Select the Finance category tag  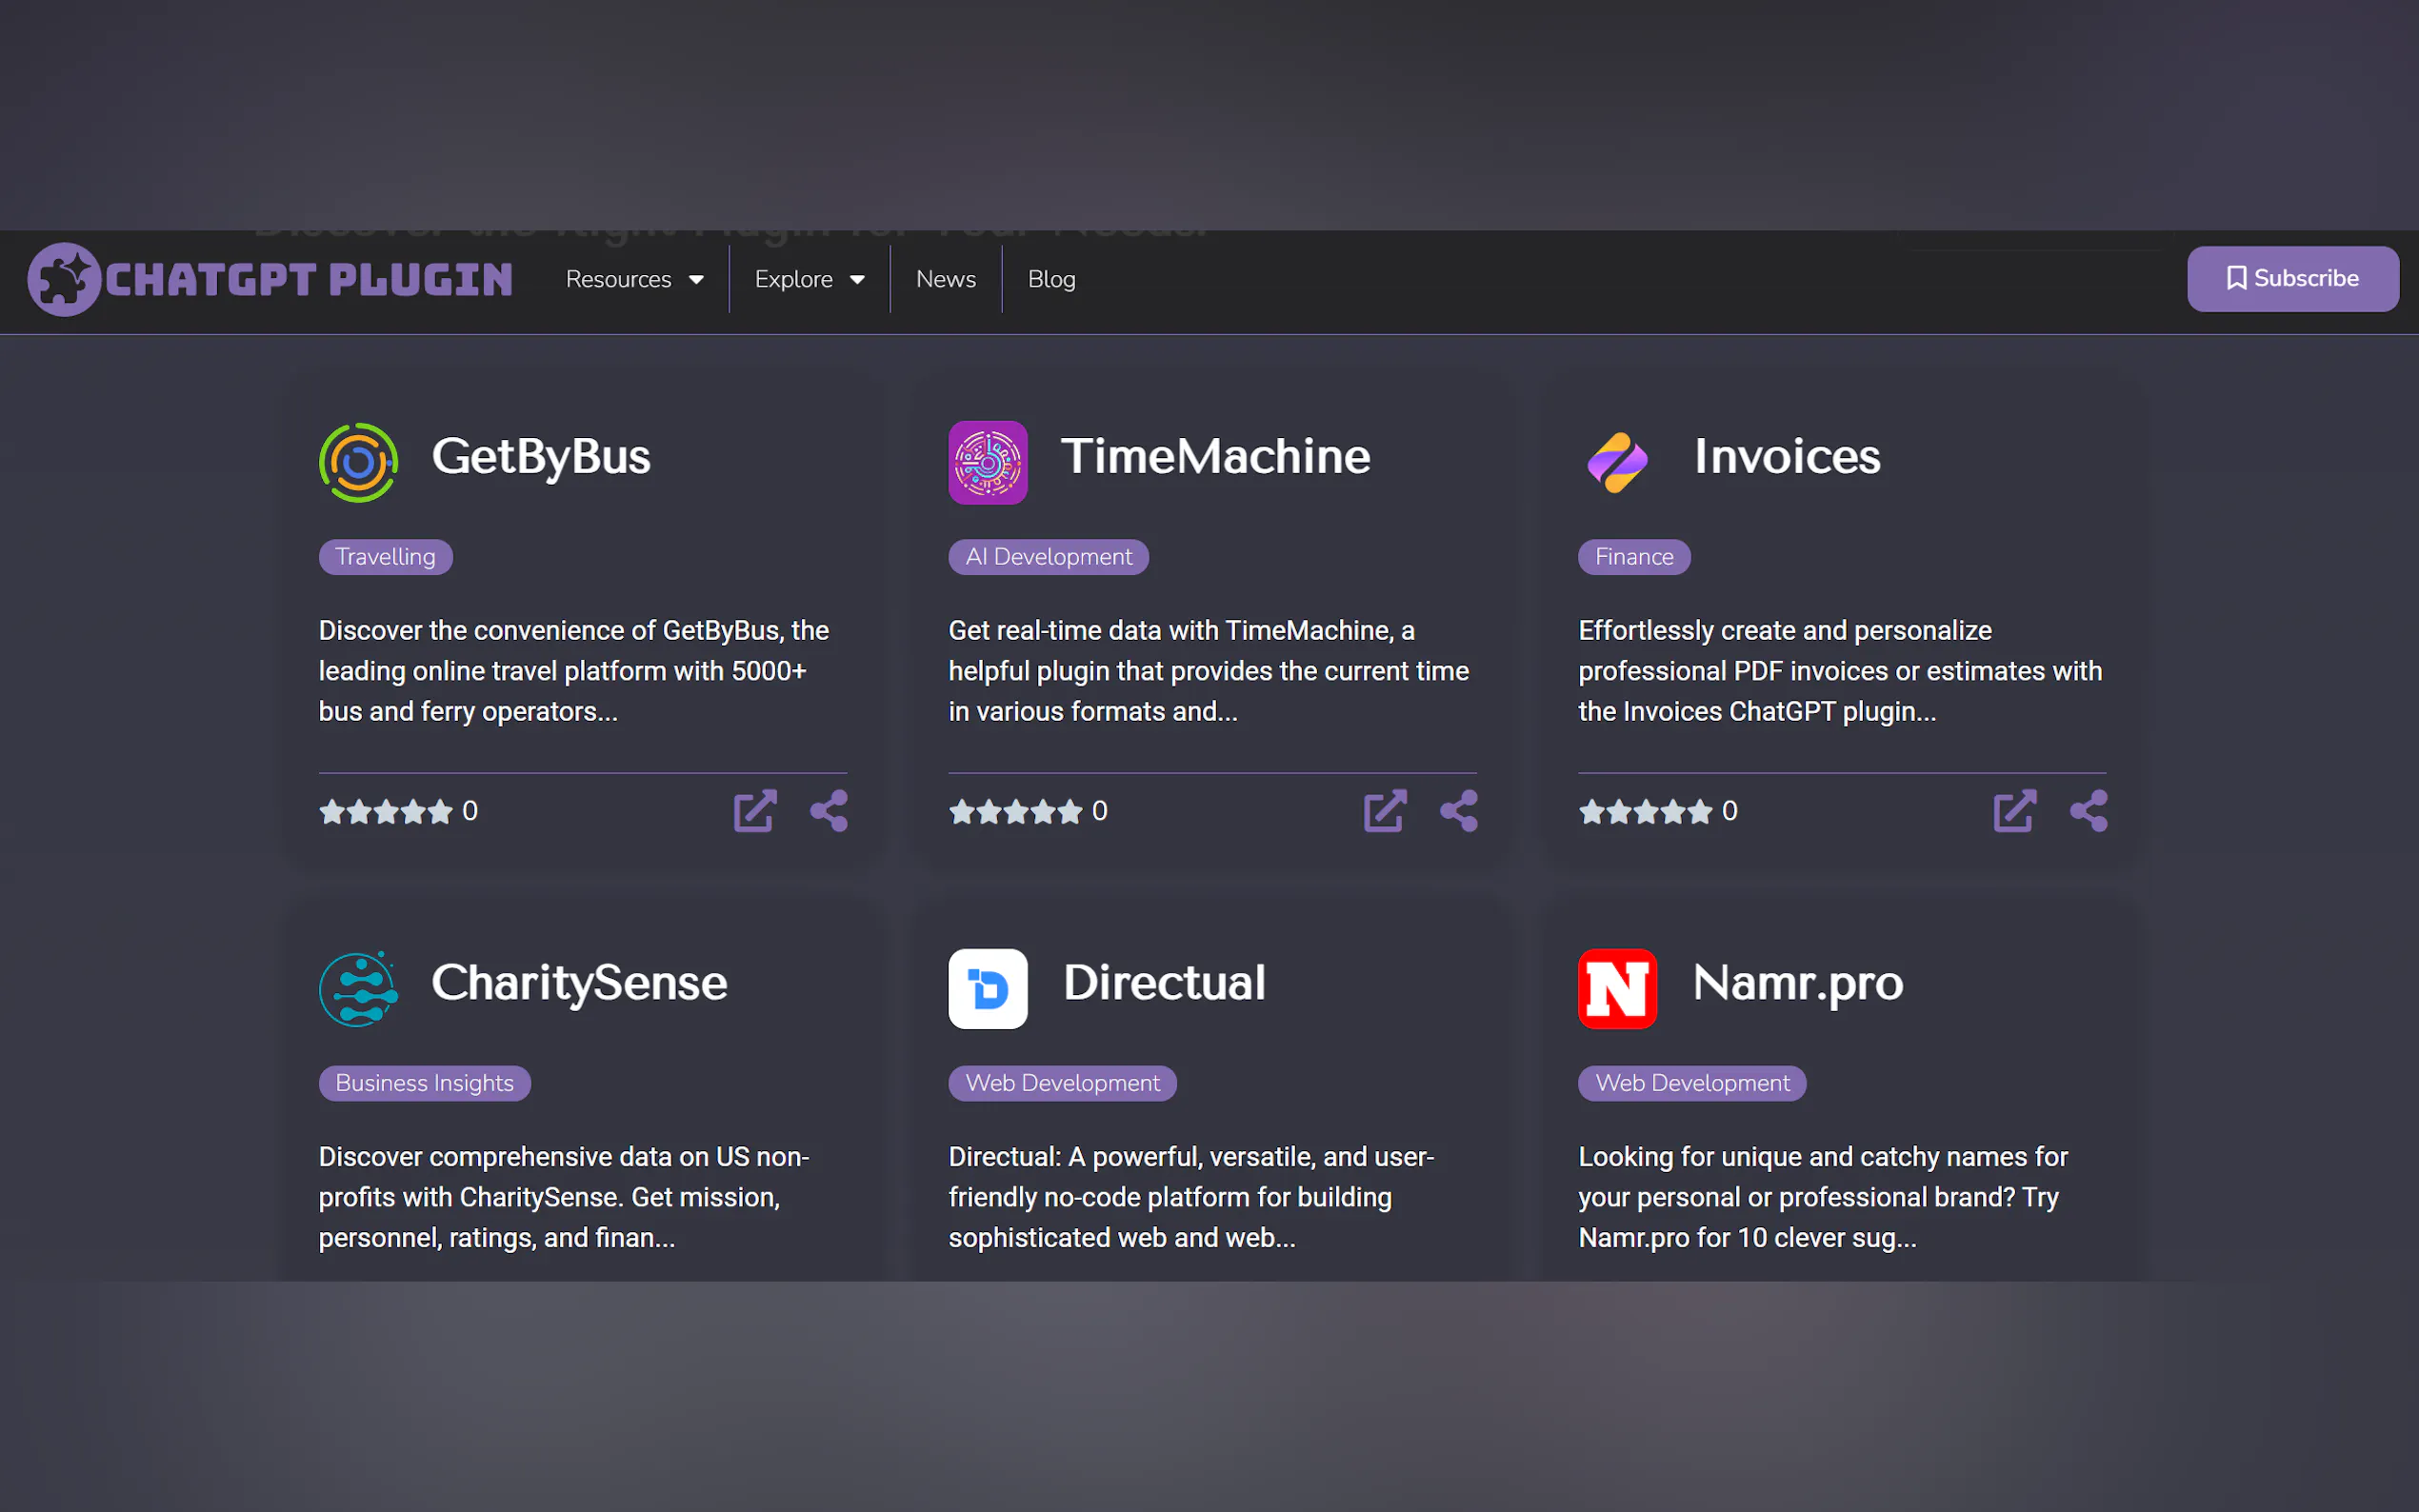click(1633, 557)
